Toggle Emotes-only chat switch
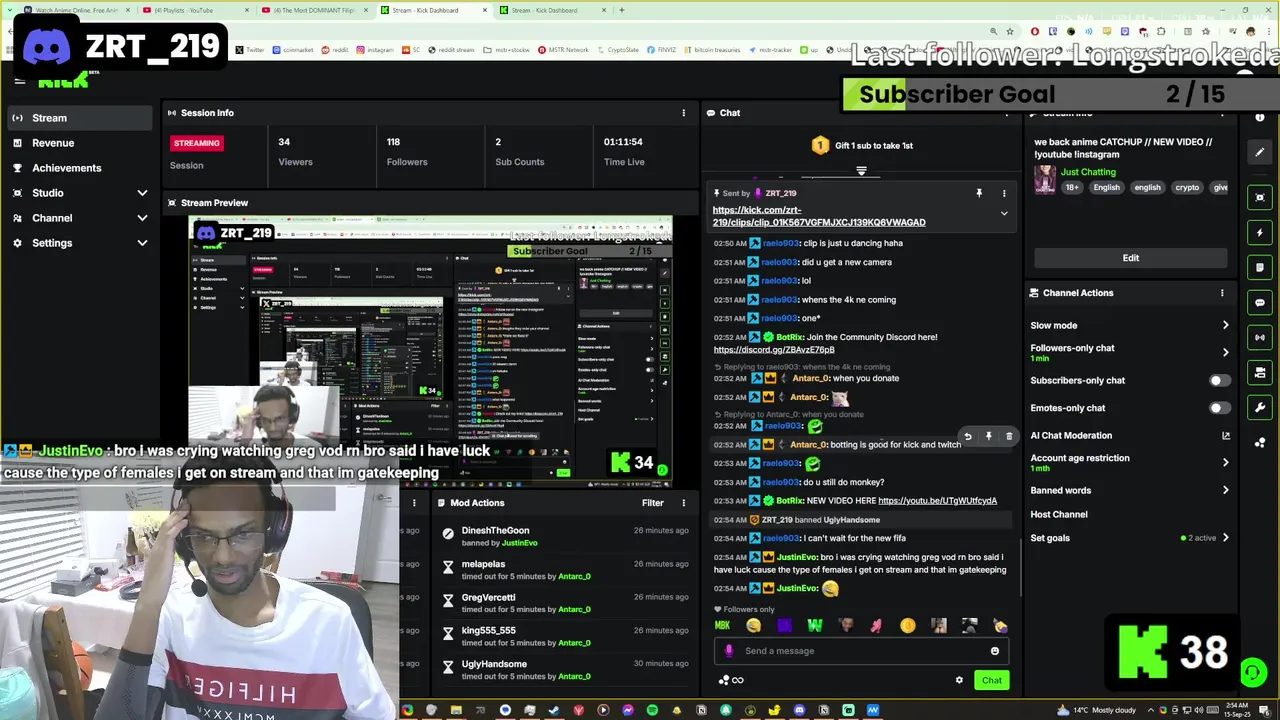This screenshot has height=720, width=1280. pyautogui.click(x=1219, y=408)
